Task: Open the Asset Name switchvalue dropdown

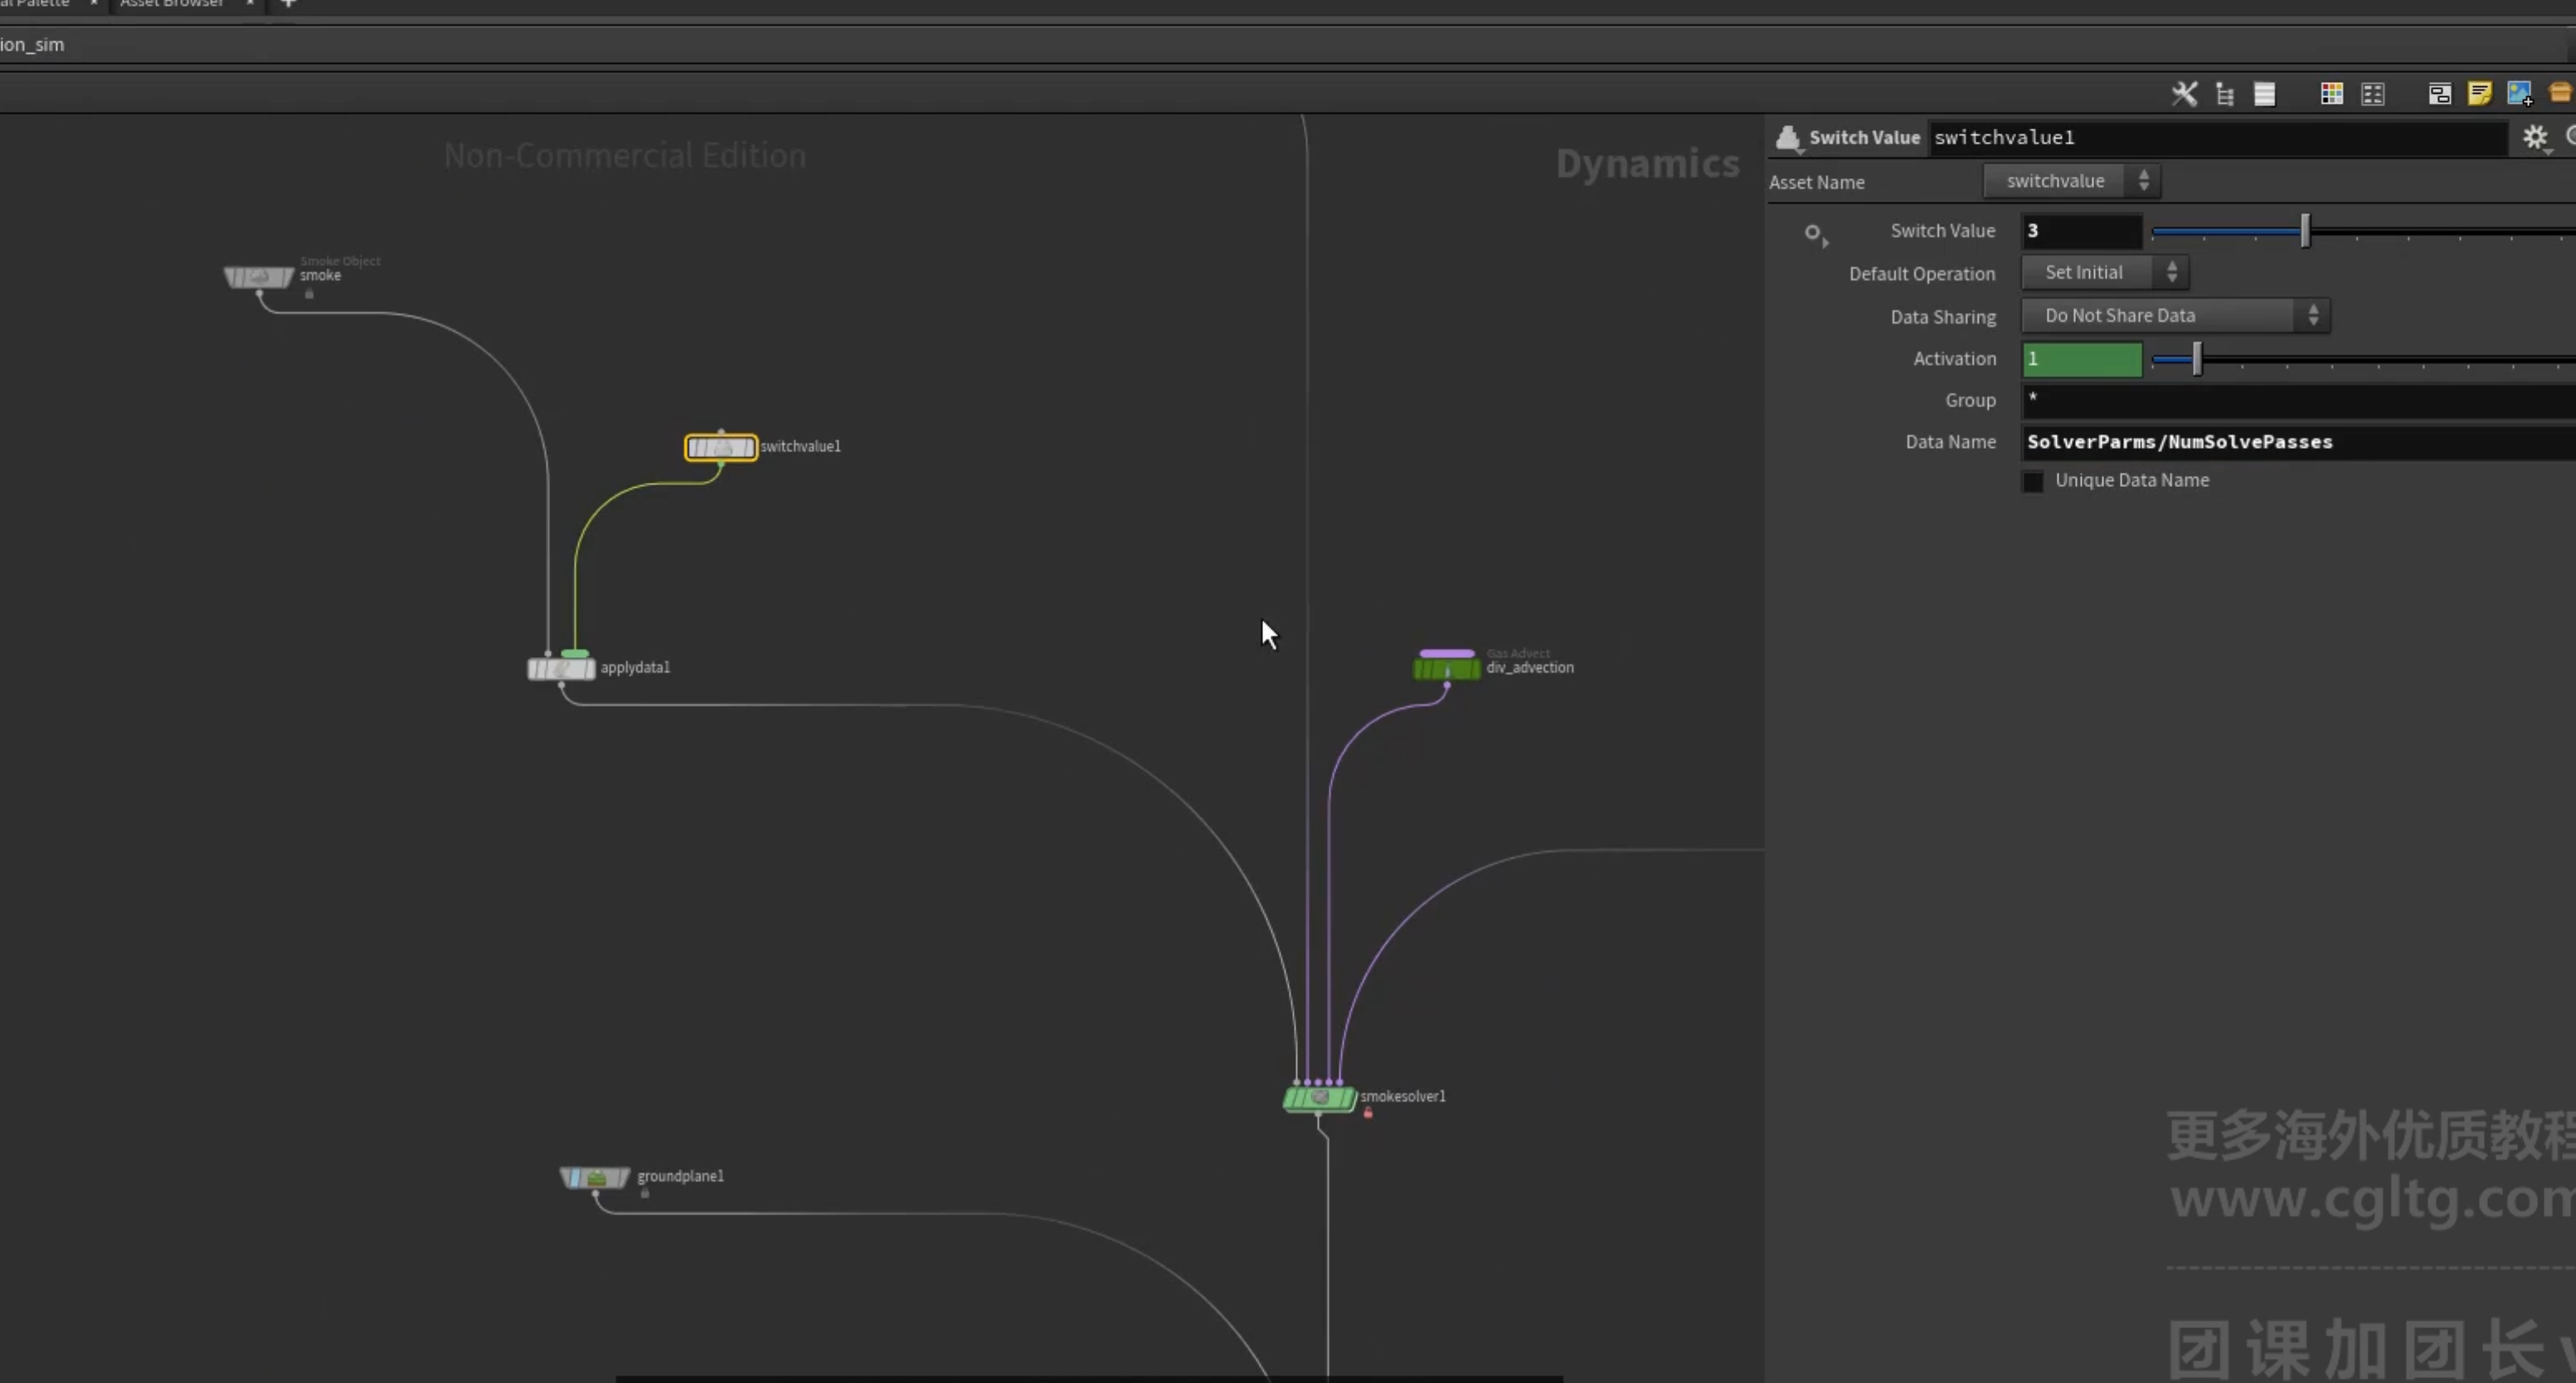Action: (2071, 181)
